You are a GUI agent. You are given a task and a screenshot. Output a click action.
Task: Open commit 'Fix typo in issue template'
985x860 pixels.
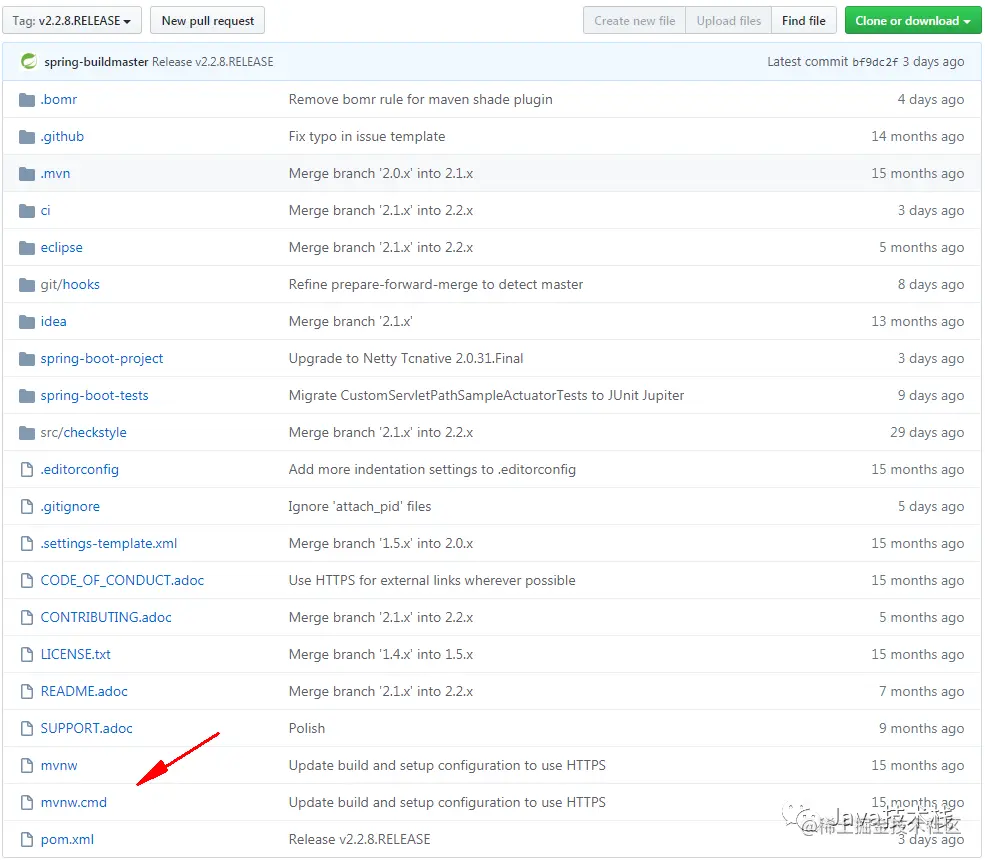pos(367,137)
